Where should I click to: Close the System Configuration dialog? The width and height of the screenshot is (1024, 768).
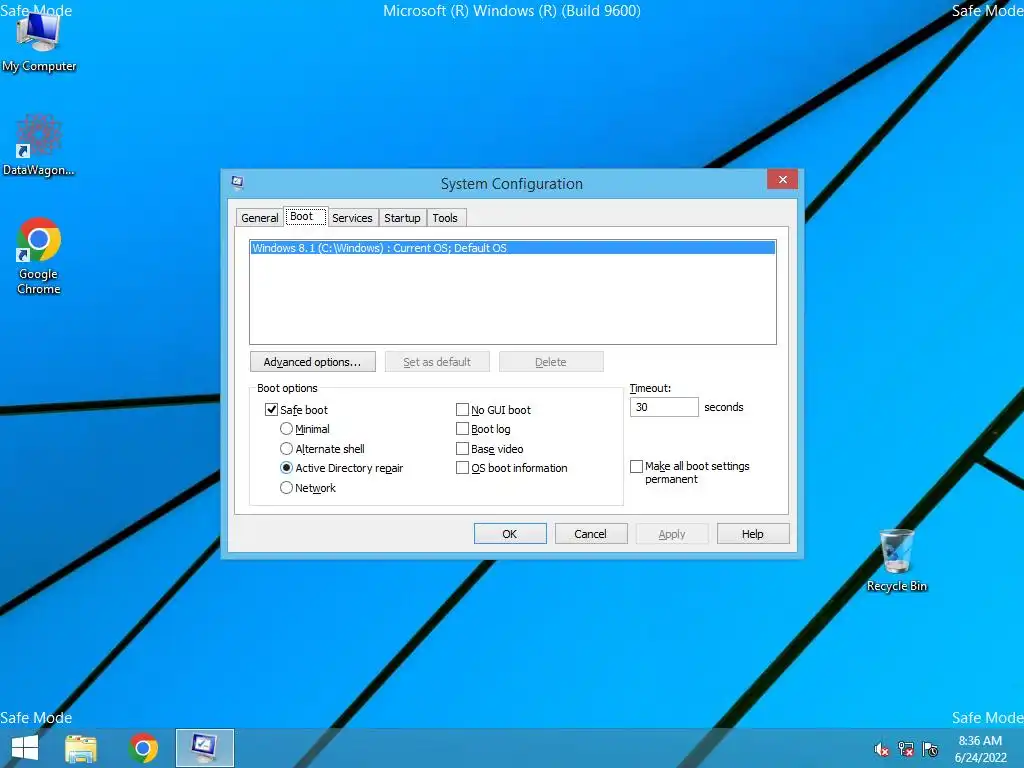tap(782, 180)
